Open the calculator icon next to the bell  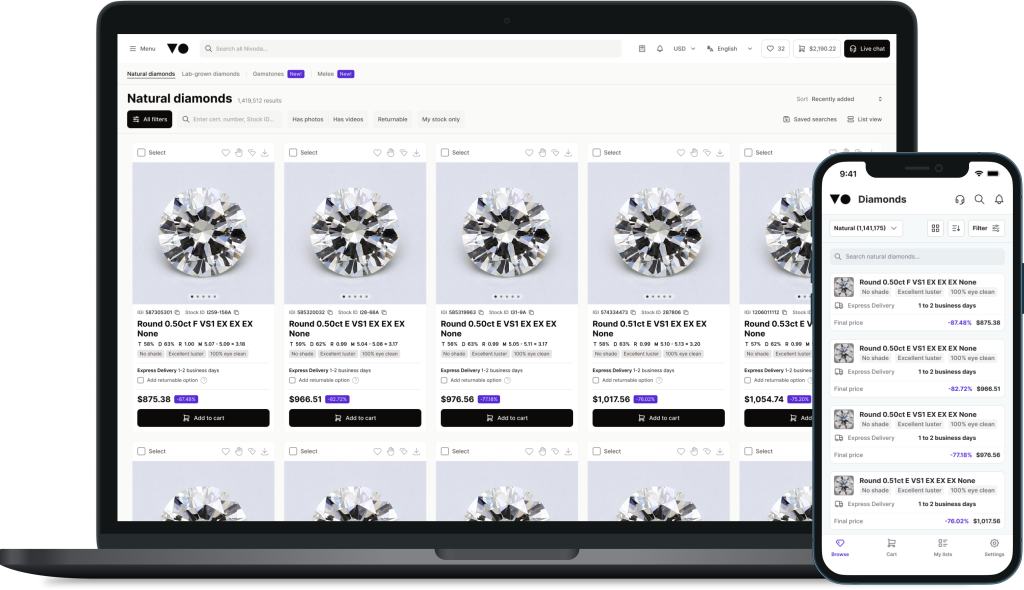[x=642, y=48]
